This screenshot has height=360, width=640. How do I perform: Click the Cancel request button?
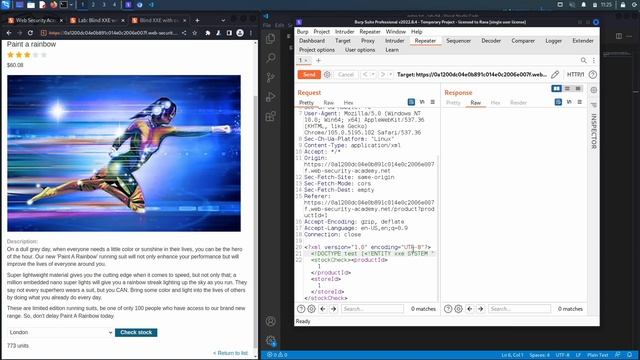(346, 75)
